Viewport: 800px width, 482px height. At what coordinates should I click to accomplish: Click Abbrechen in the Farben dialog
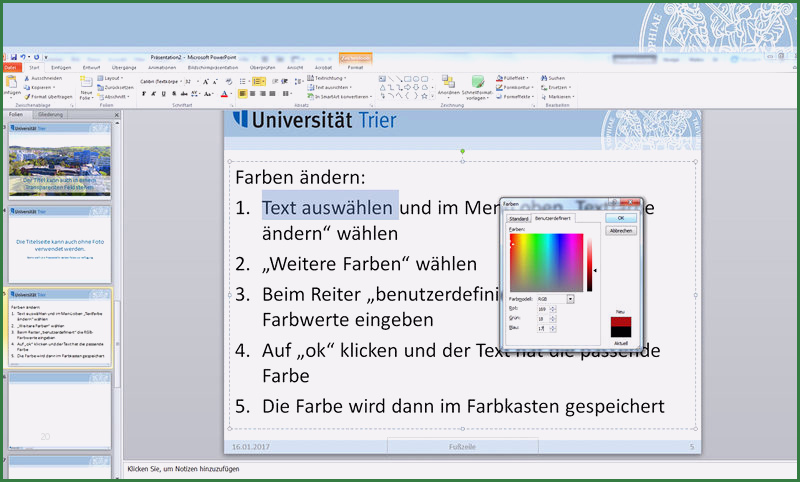pos(621,230)
